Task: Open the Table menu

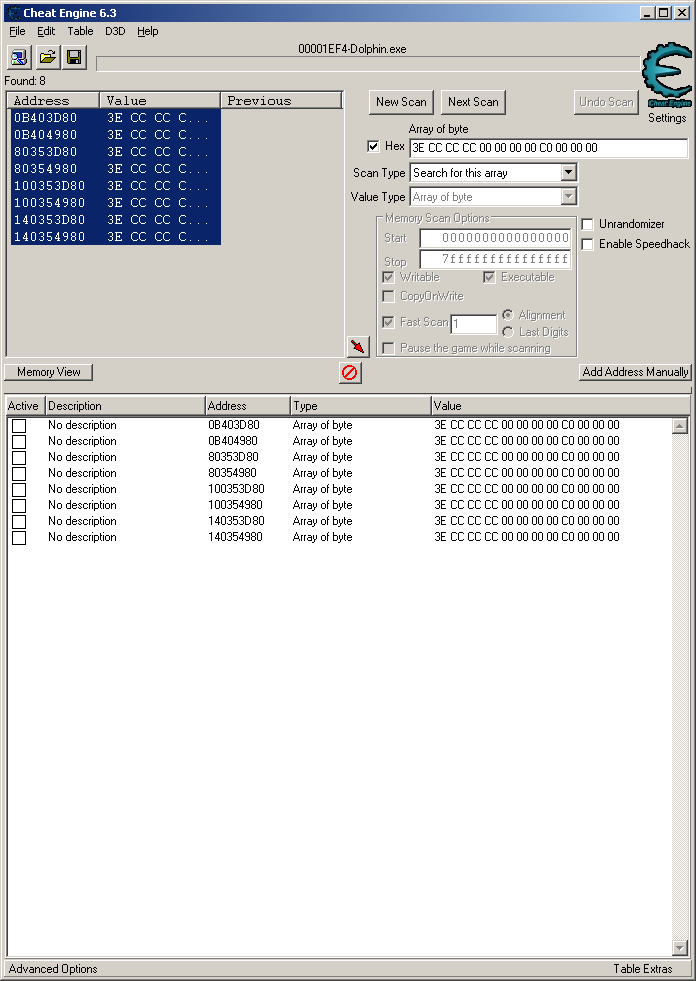Action: [80, 31]
